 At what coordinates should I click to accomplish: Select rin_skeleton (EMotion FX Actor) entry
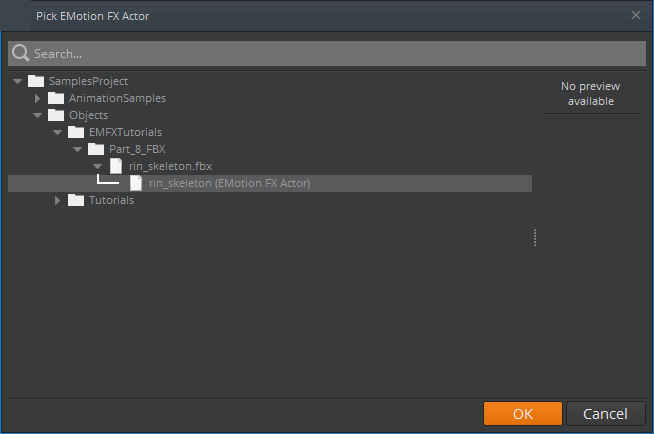tap(229, 183)
